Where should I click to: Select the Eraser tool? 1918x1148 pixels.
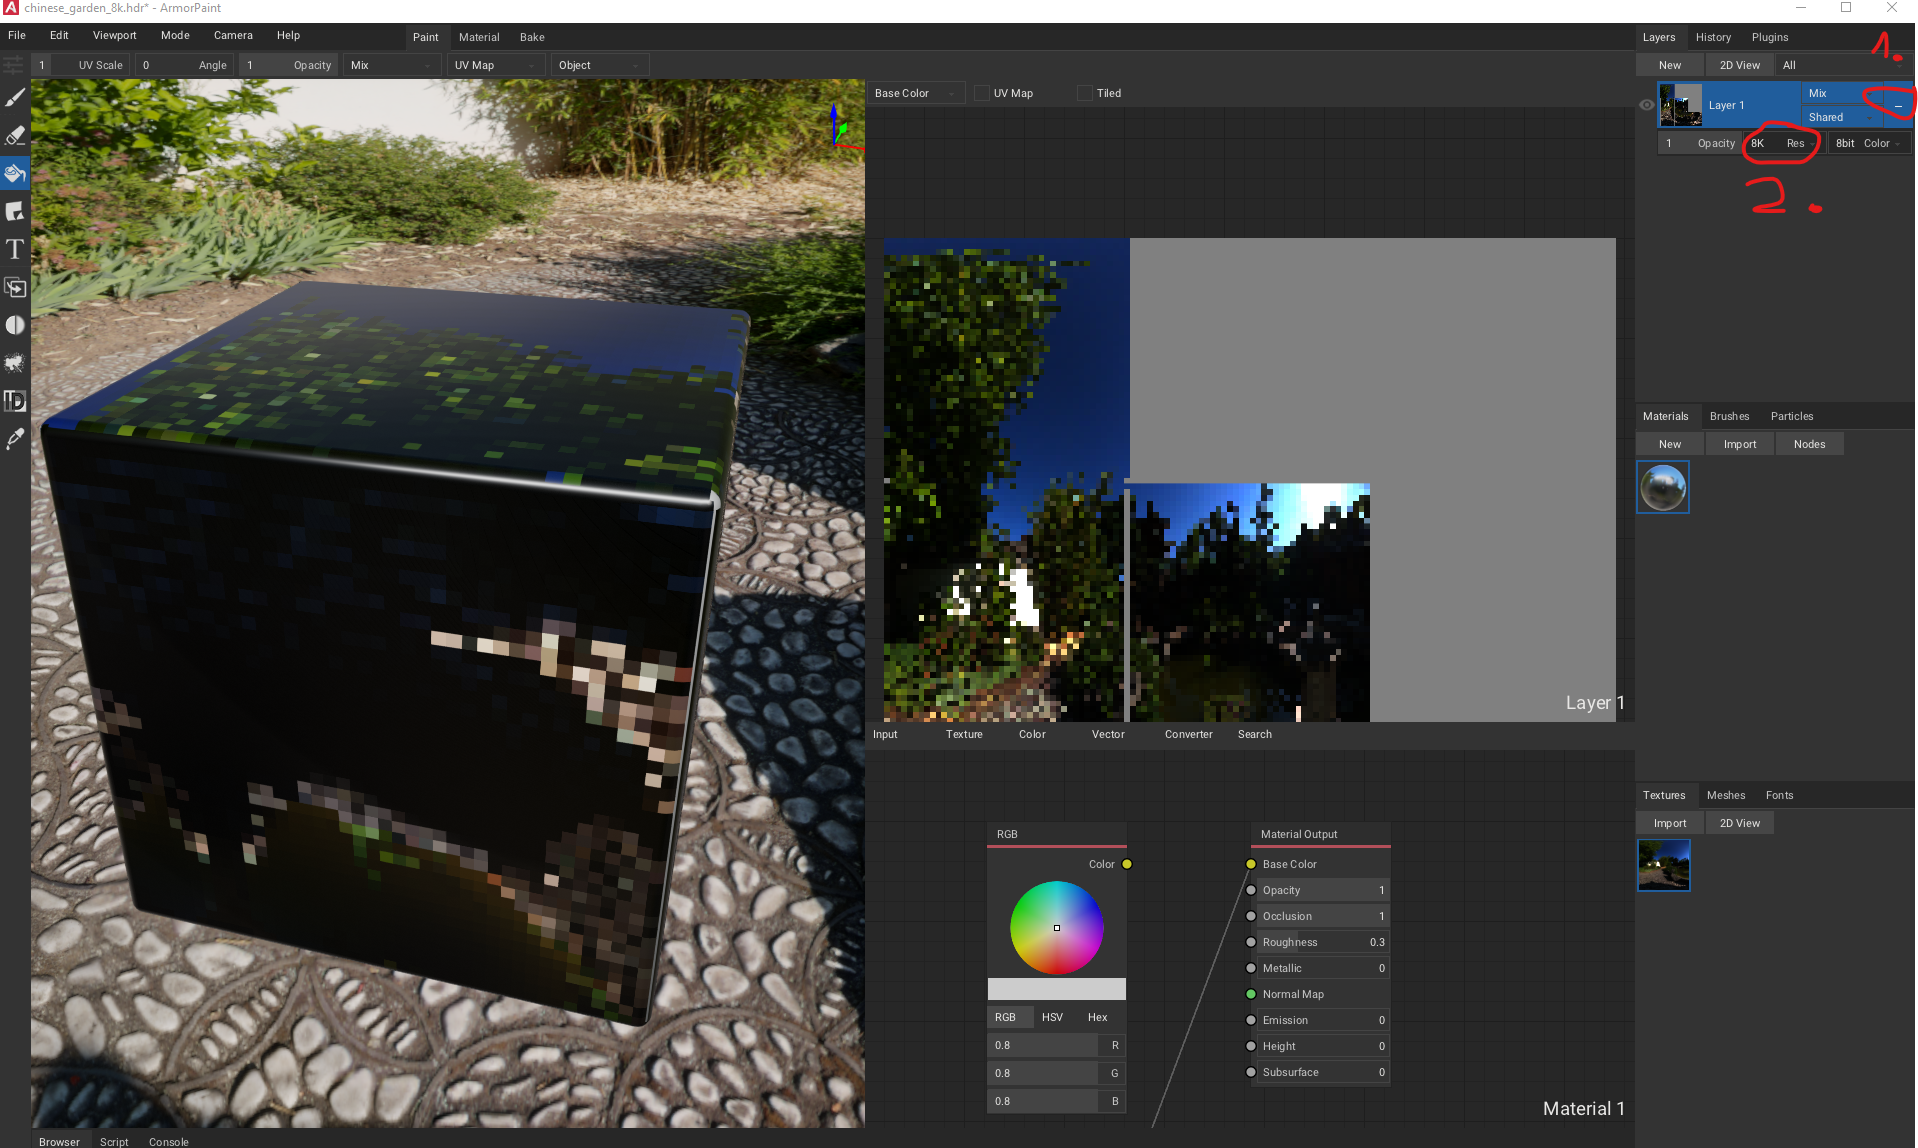pos(14,135)
